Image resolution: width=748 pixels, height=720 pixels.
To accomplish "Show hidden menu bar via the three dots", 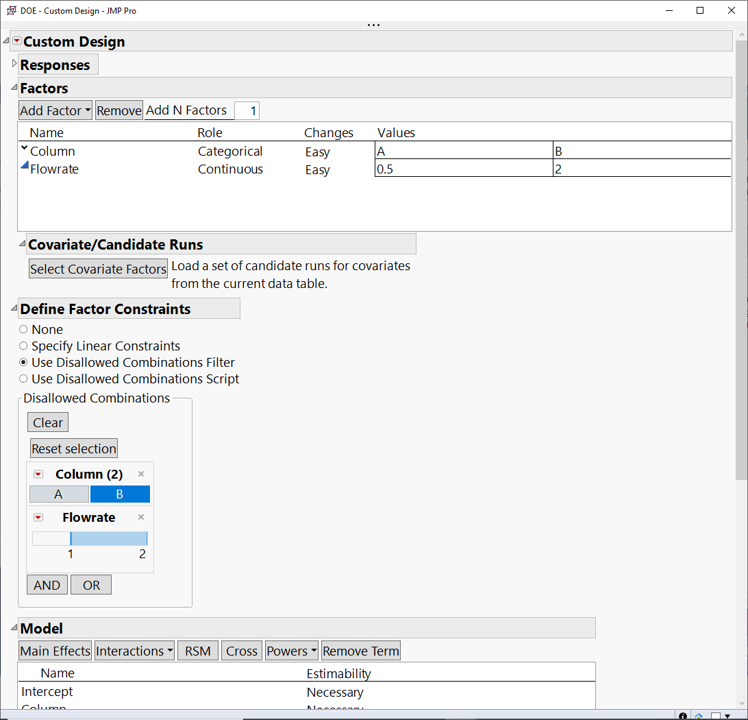I will (374, 25).
